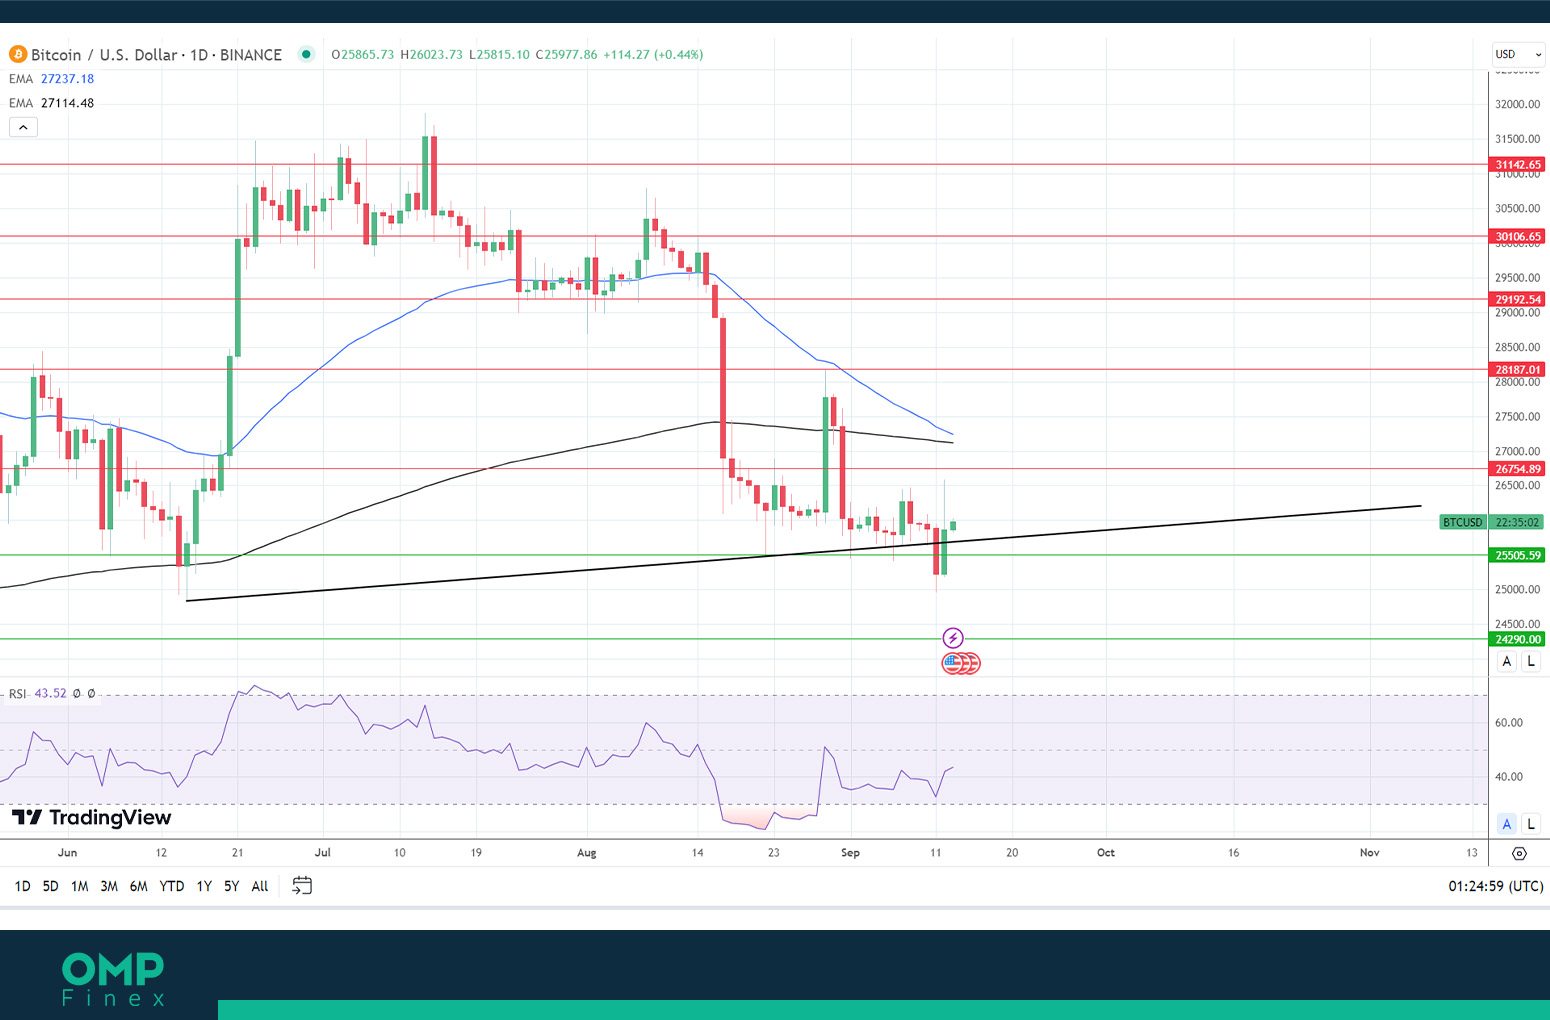Click the 30106.65 red price label
1550x1020 pixels.
click(1518, 237)
